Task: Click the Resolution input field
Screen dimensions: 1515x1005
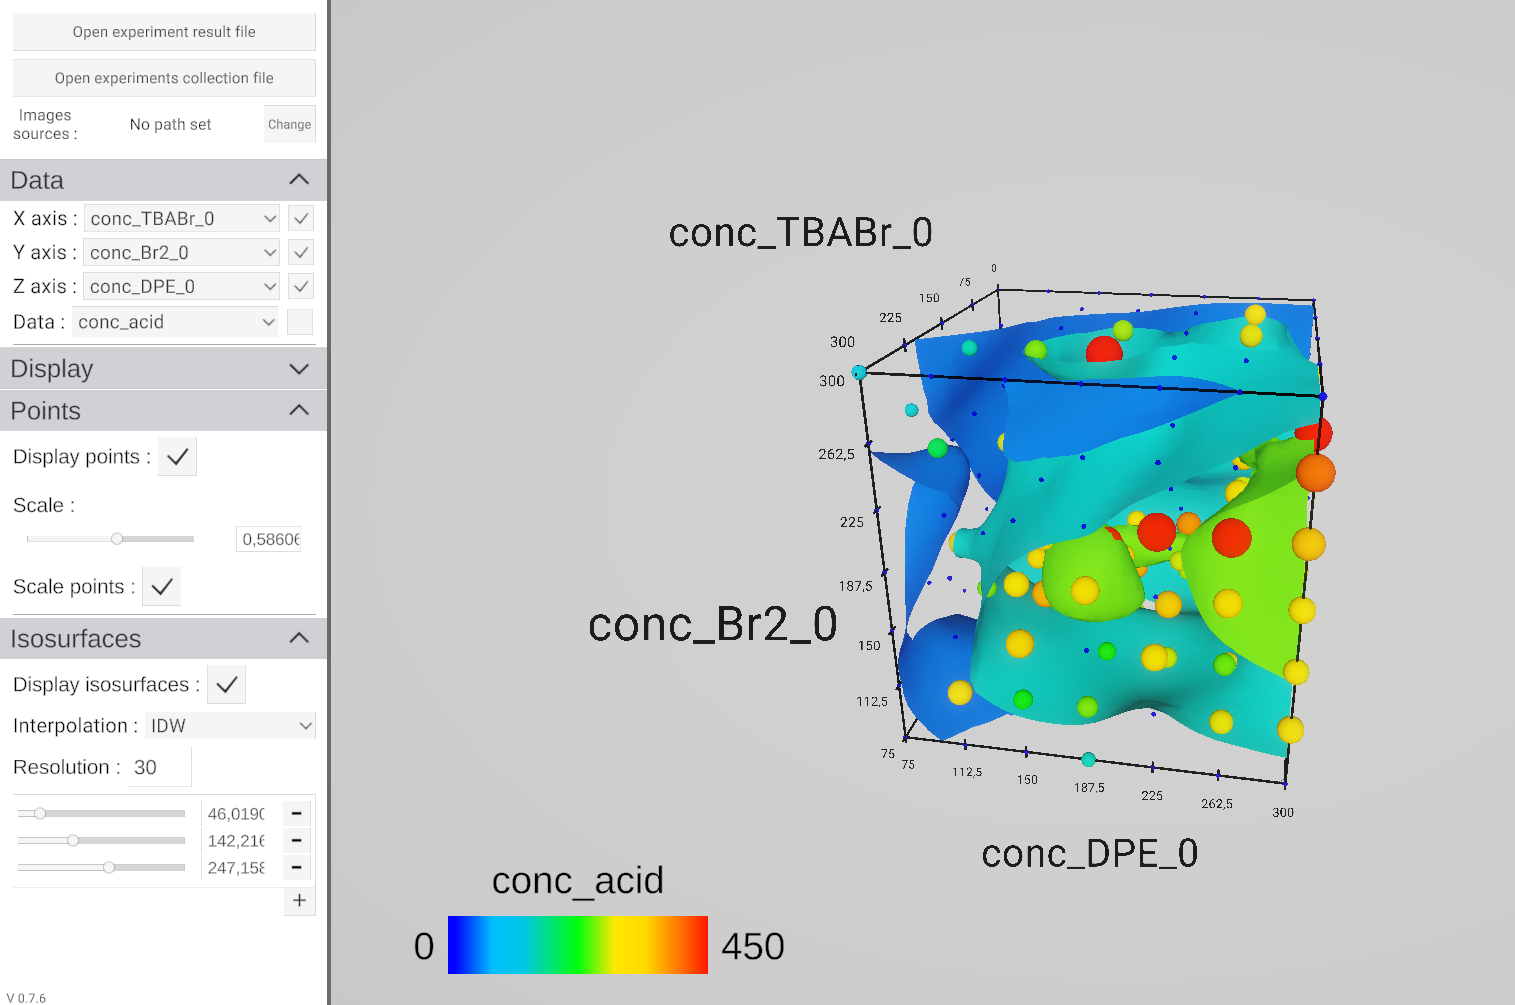Action: click(159, 767)
